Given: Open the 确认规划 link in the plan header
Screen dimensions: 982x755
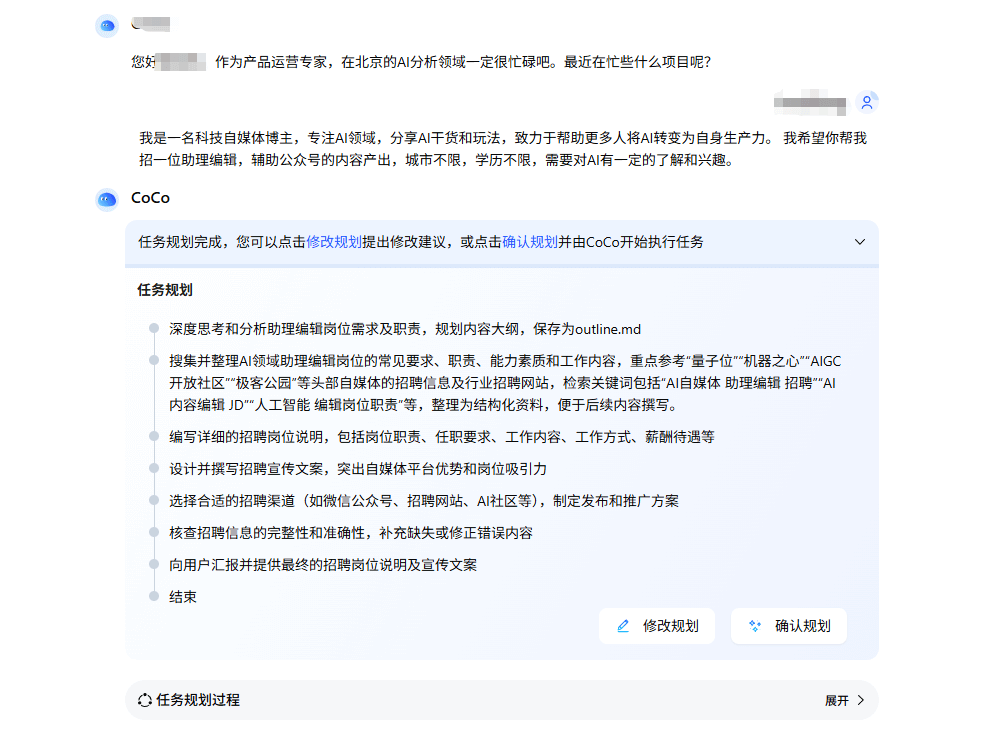Looking at the screenshot, I should tap(530, 242).
